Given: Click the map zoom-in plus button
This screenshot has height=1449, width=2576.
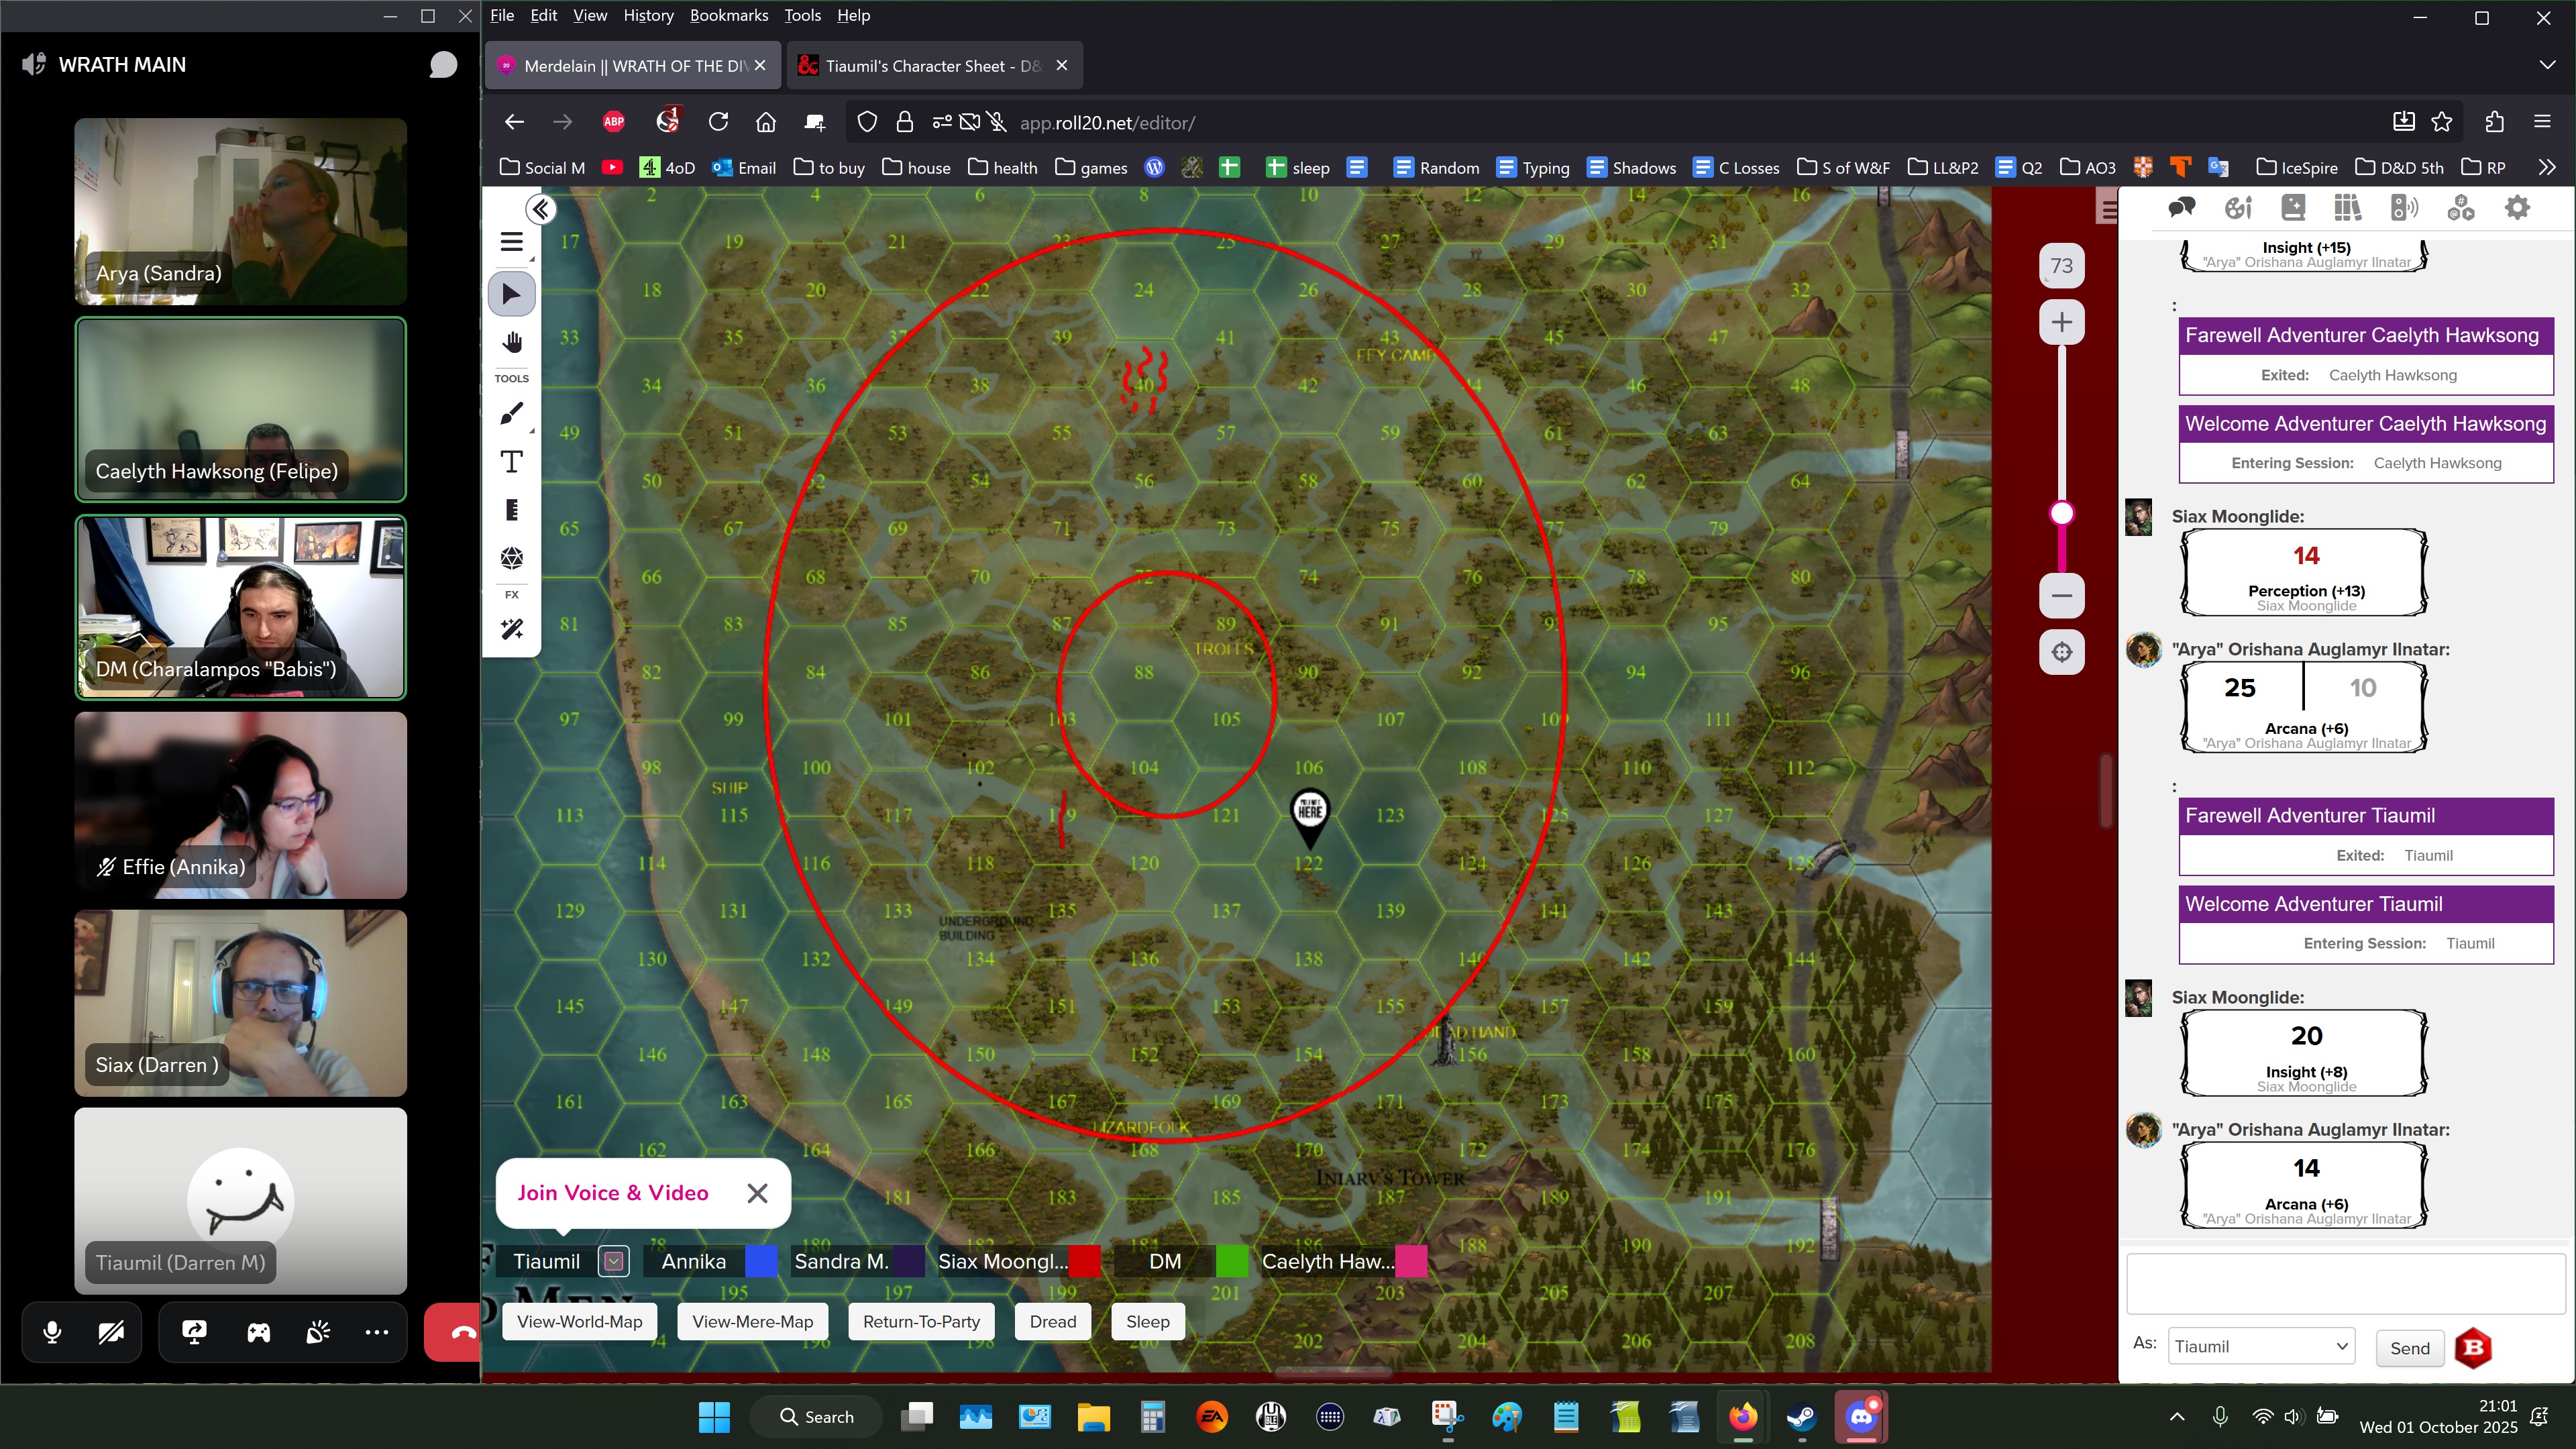Looking at the screenshot, I should [x=2061, y=323].
